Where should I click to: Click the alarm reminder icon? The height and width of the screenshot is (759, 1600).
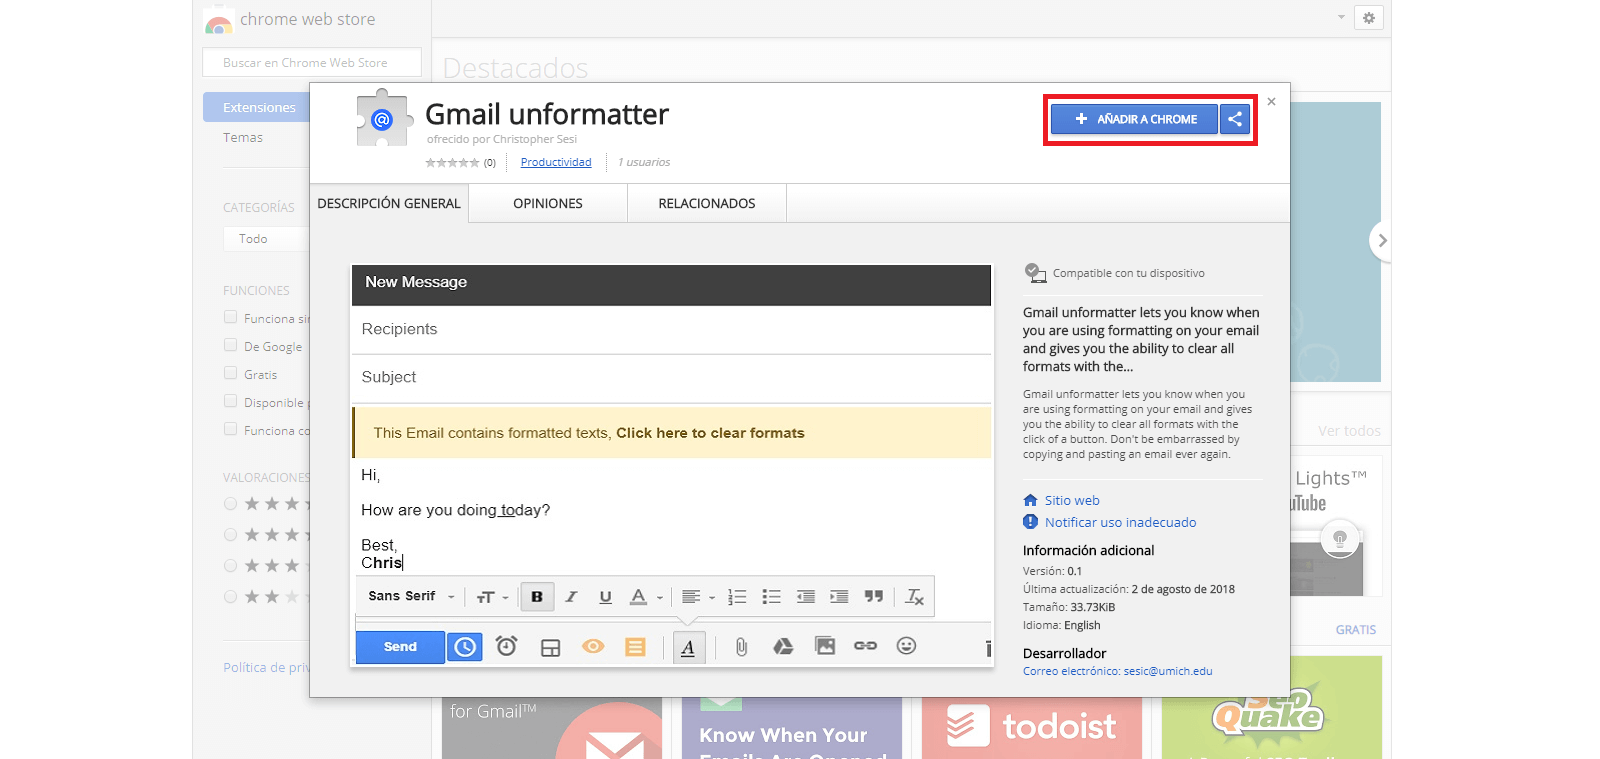tap(507, 646)
